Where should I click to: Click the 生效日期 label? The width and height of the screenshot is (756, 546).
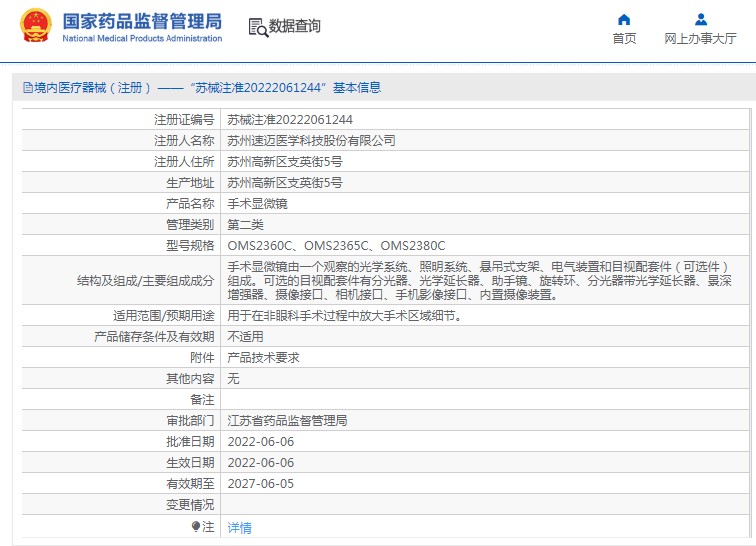pos(190,463)
